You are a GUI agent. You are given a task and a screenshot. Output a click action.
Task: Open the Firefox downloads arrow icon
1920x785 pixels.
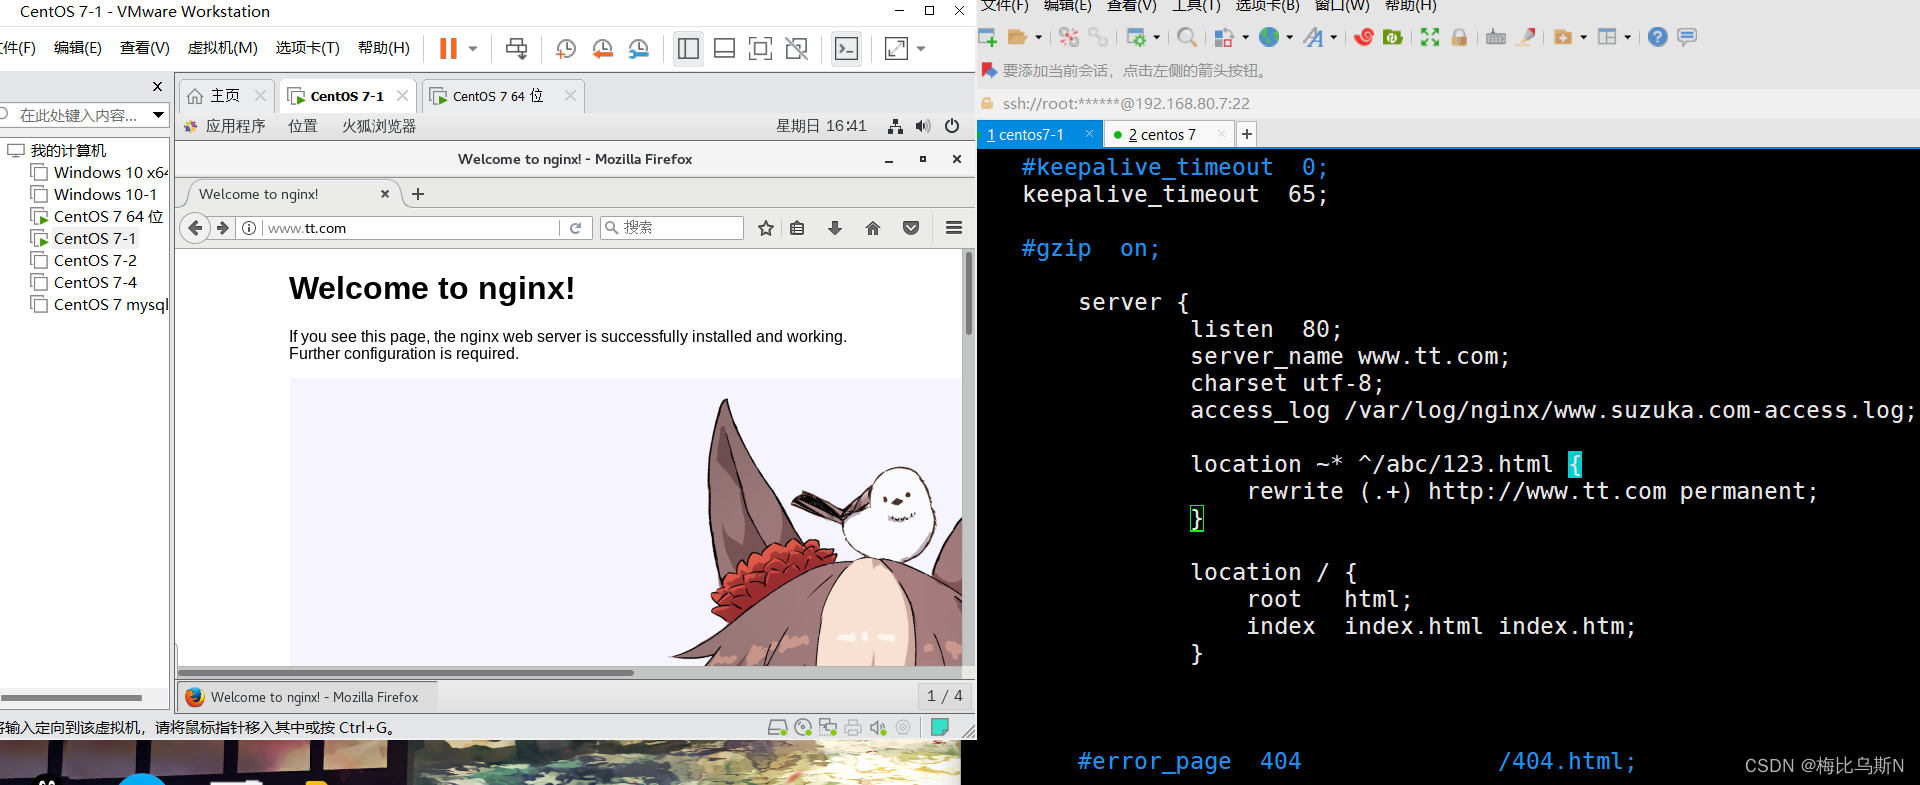835,228
